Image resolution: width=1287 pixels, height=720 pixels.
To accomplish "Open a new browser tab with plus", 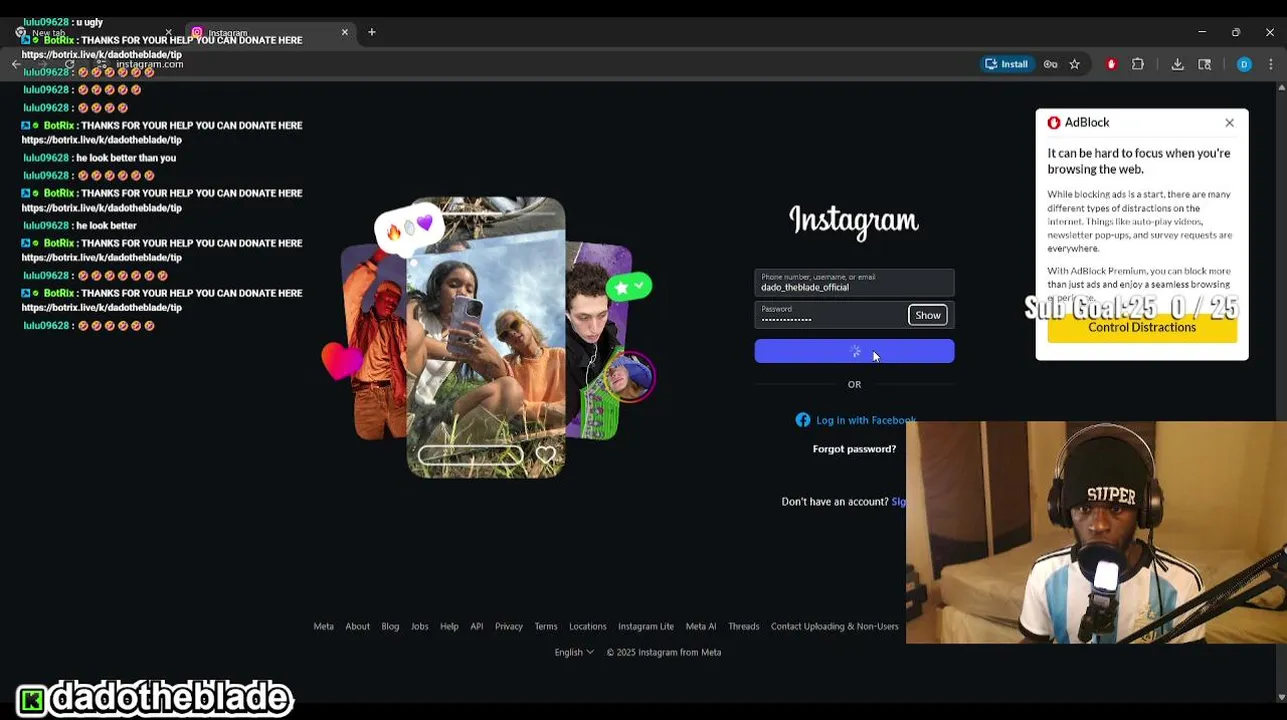I will point(371,32).
